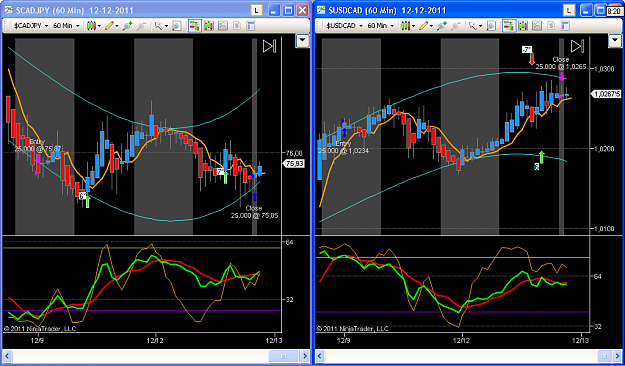Close the $CADJPY chart window
The height and width of the screenshot is (366, 625).
[303, 10]
